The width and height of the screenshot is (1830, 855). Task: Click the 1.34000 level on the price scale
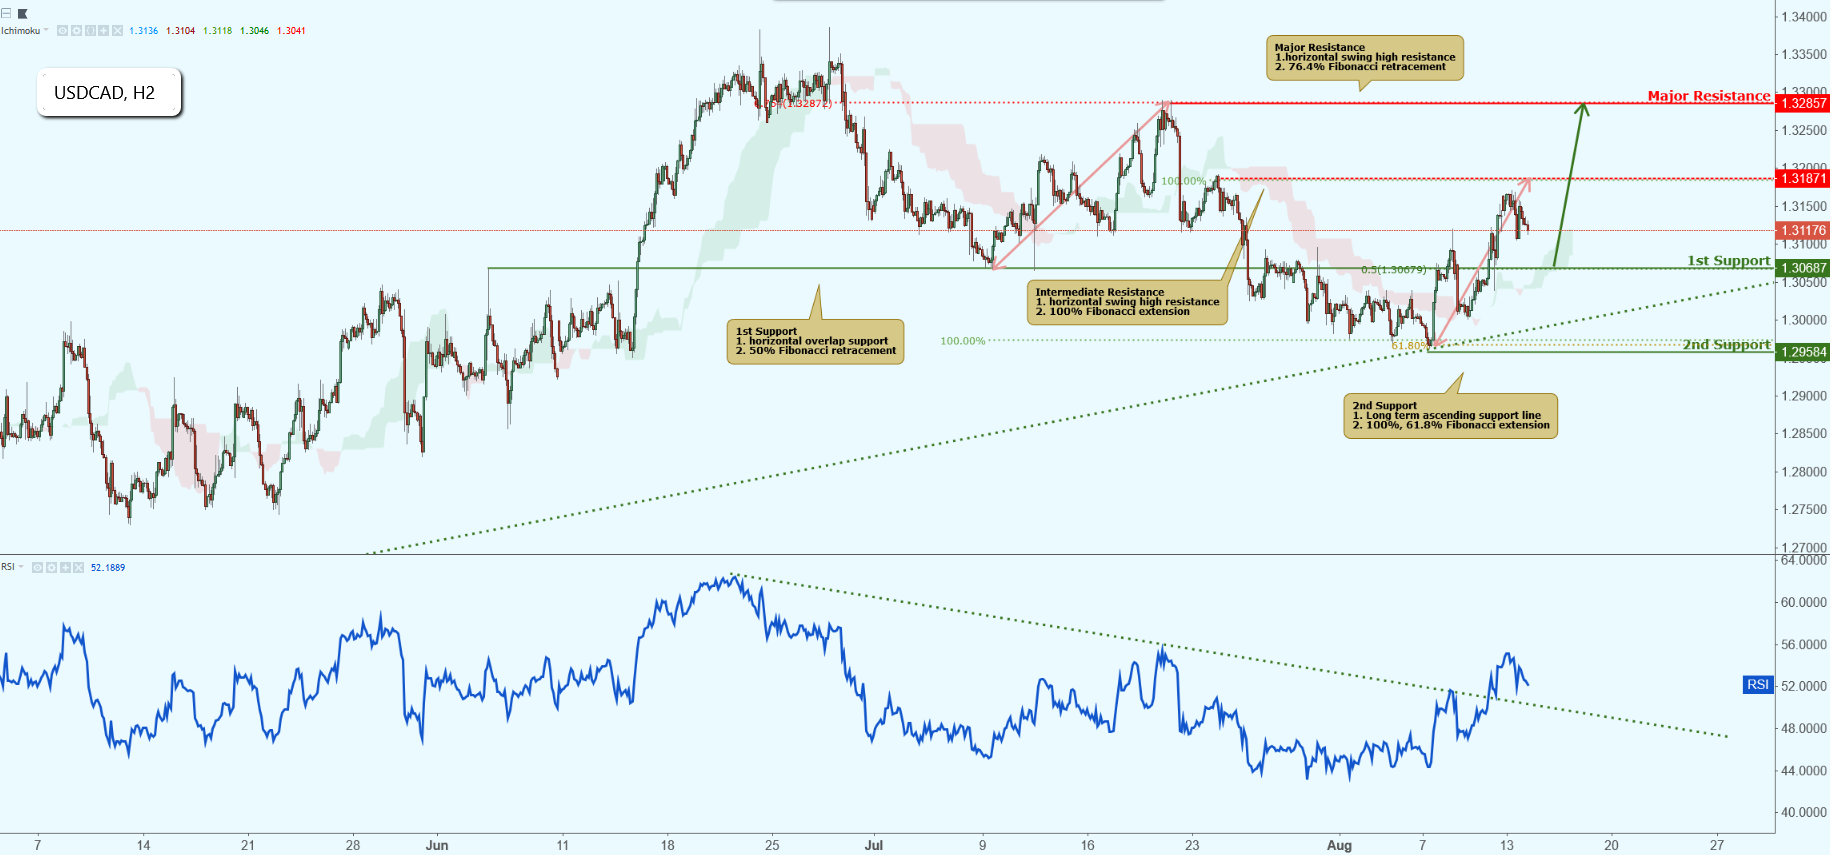pyautogui.click(x=1805, y=17)
